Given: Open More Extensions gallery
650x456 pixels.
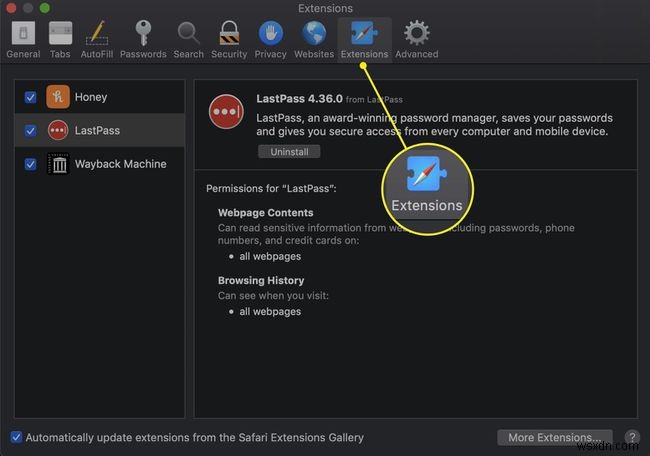Looking at the screenshot, I should (555, 437).
